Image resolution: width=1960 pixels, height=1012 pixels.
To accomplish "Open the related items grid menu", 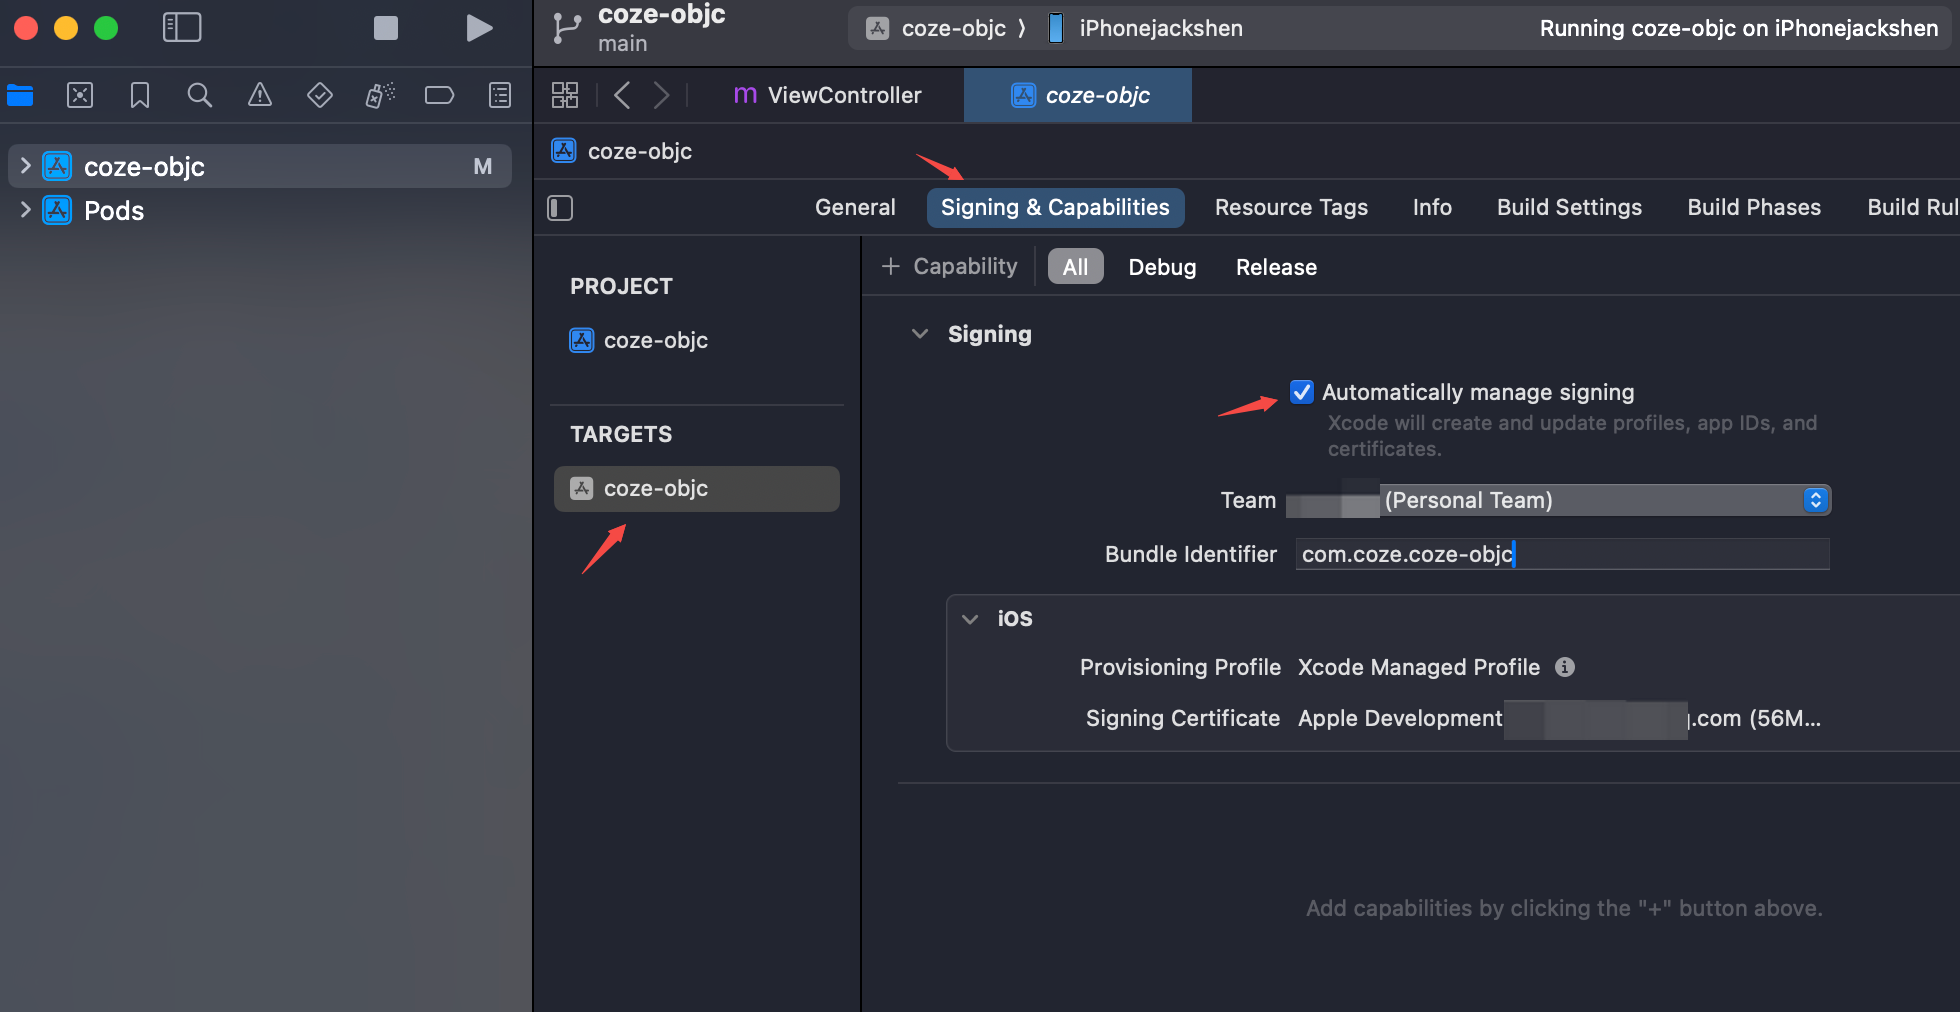I will pyautogui.click(x=565, y=95).
